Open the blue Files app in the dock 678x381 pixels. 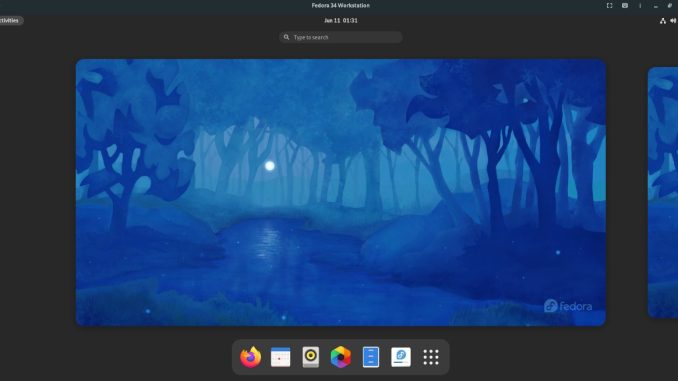(371, 357)
